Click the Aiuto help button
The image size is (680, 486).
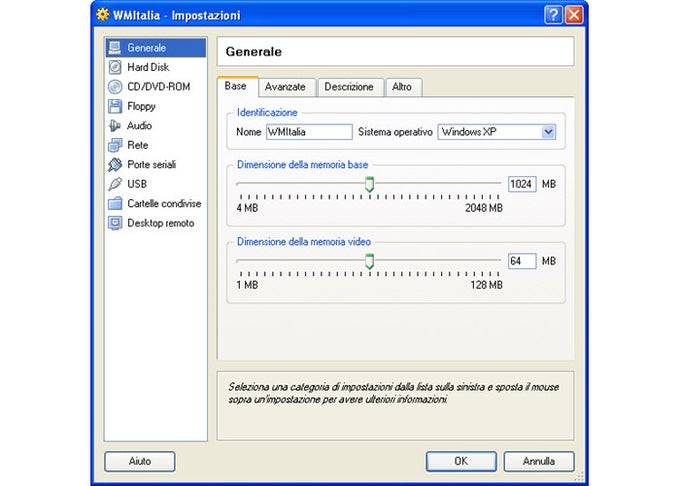[140, 461]
